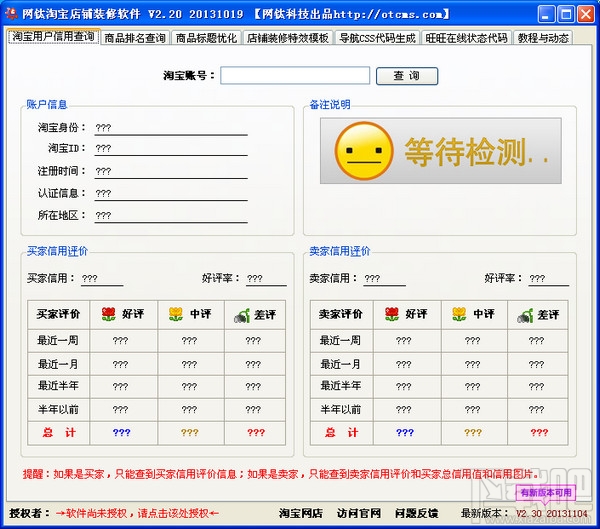600x529 pixels.
Task: Click the app icon in title bar
Action: point(11,14)
